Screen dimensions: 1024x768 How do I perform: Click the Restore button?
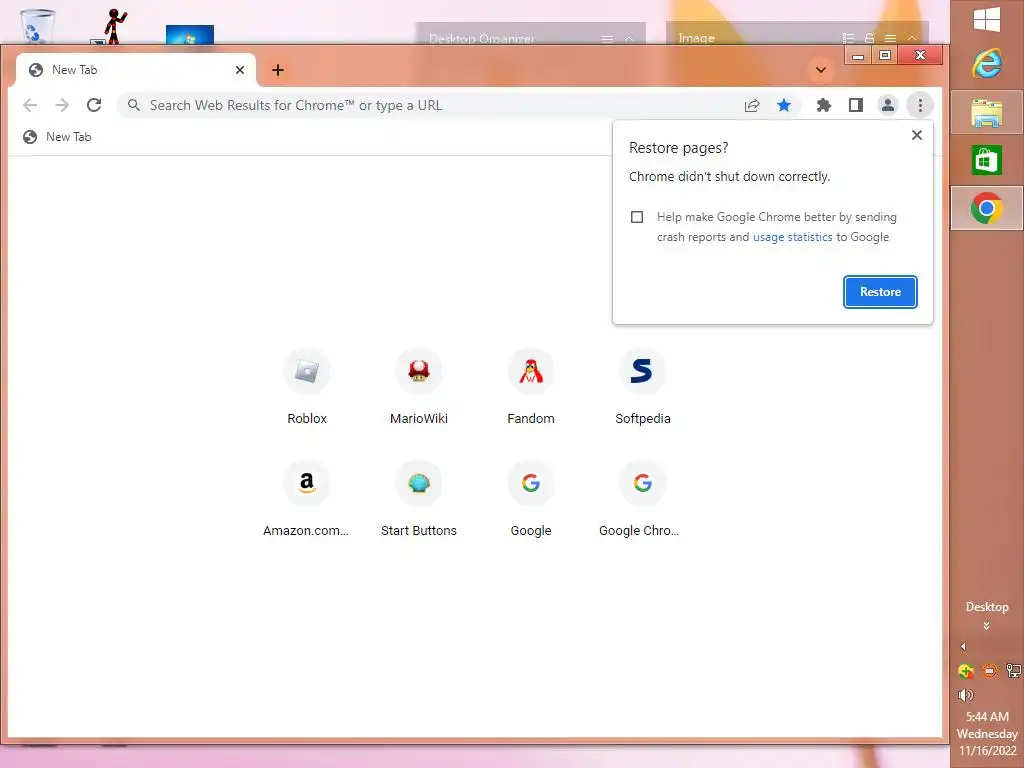880,292
